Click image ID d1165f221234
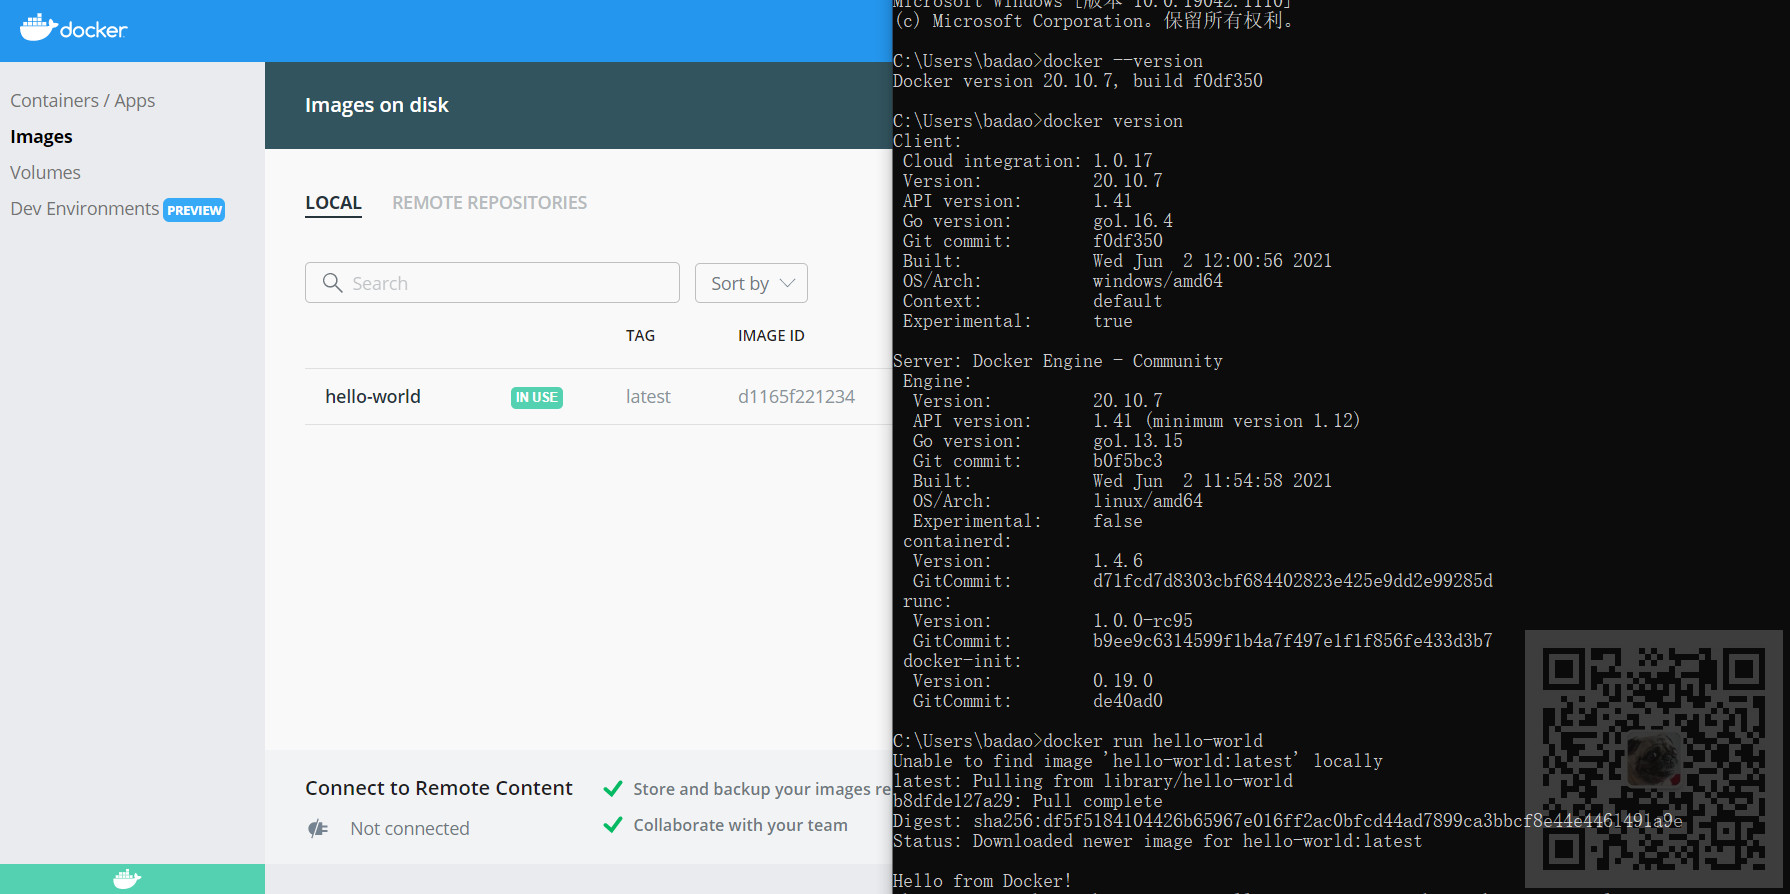The image size is (1790, 894). pyautogui.click(x=796, y=397)
